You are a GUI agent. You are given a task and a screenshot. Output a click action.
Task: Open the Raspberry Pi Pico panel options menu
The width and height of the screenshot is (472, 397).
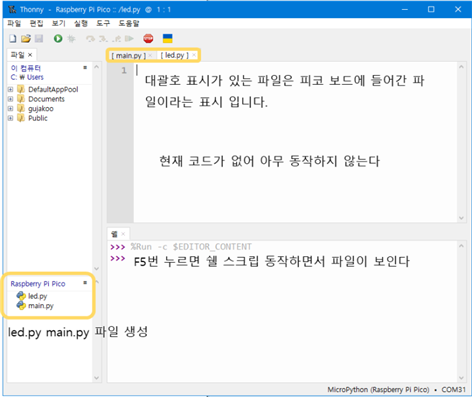coord(85,283)
